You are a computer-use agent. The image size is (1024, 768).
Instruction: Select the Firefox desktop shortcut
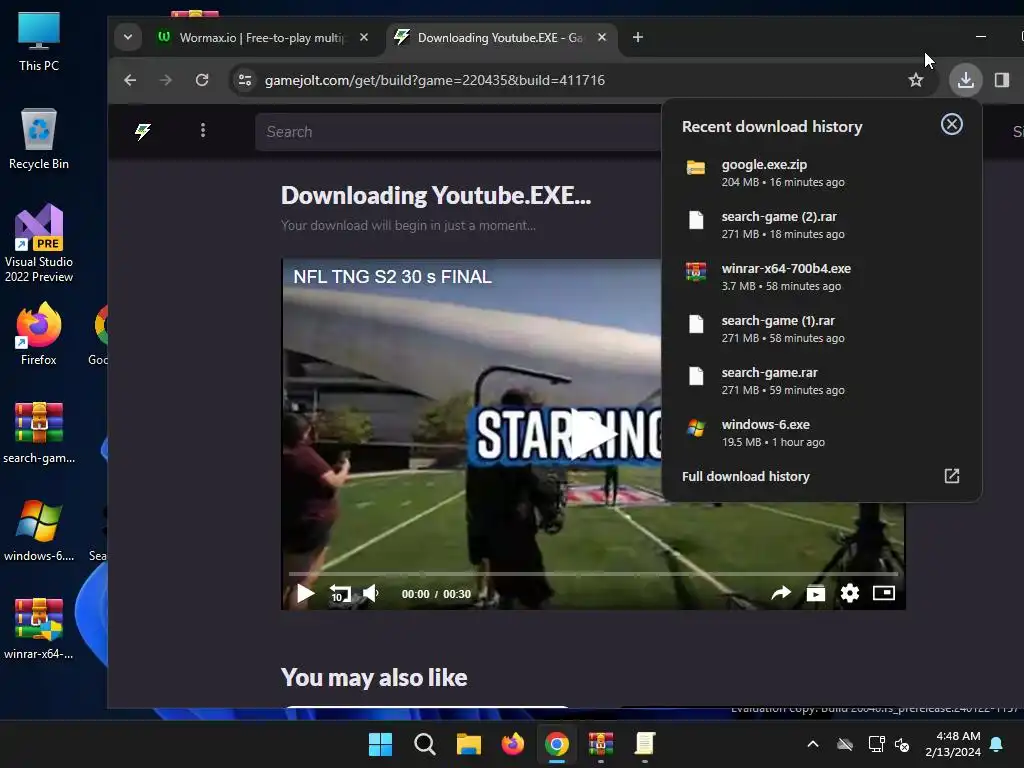coord(39,334)
